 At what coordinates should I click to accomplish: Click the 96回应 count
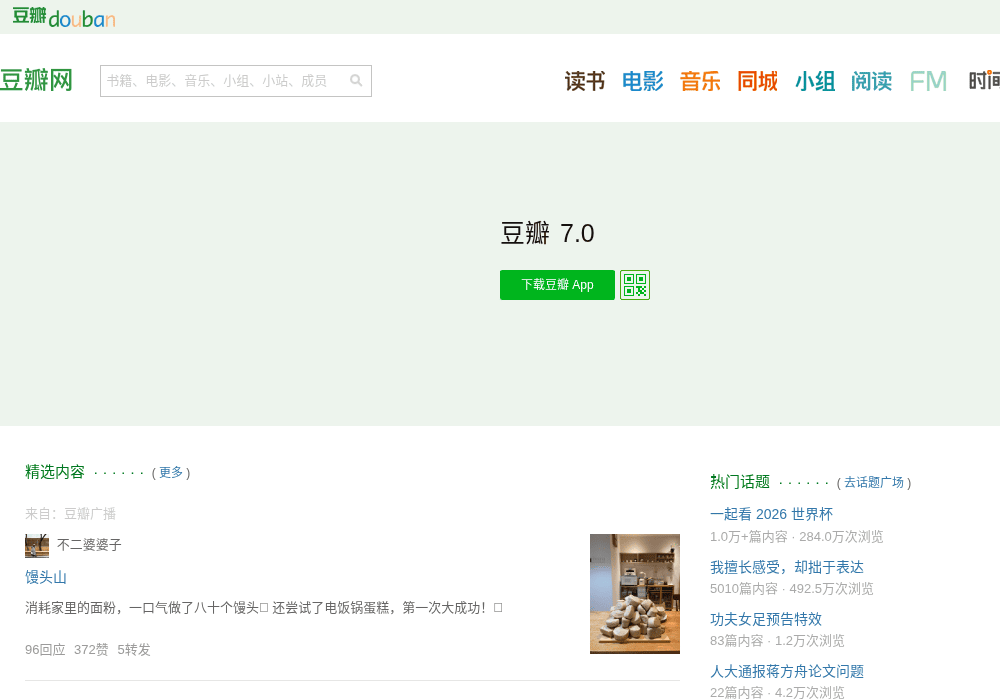pyautogui.click(x=45, y=650)
